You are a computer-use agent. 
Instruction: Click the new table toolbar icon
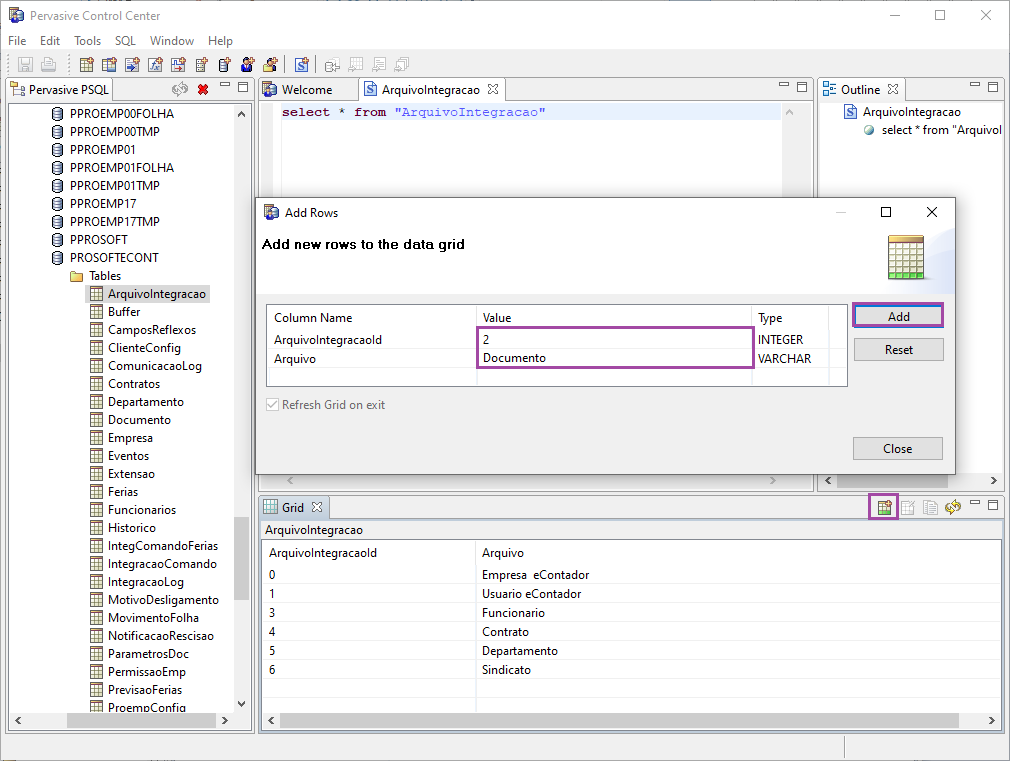tap(86, 65)
